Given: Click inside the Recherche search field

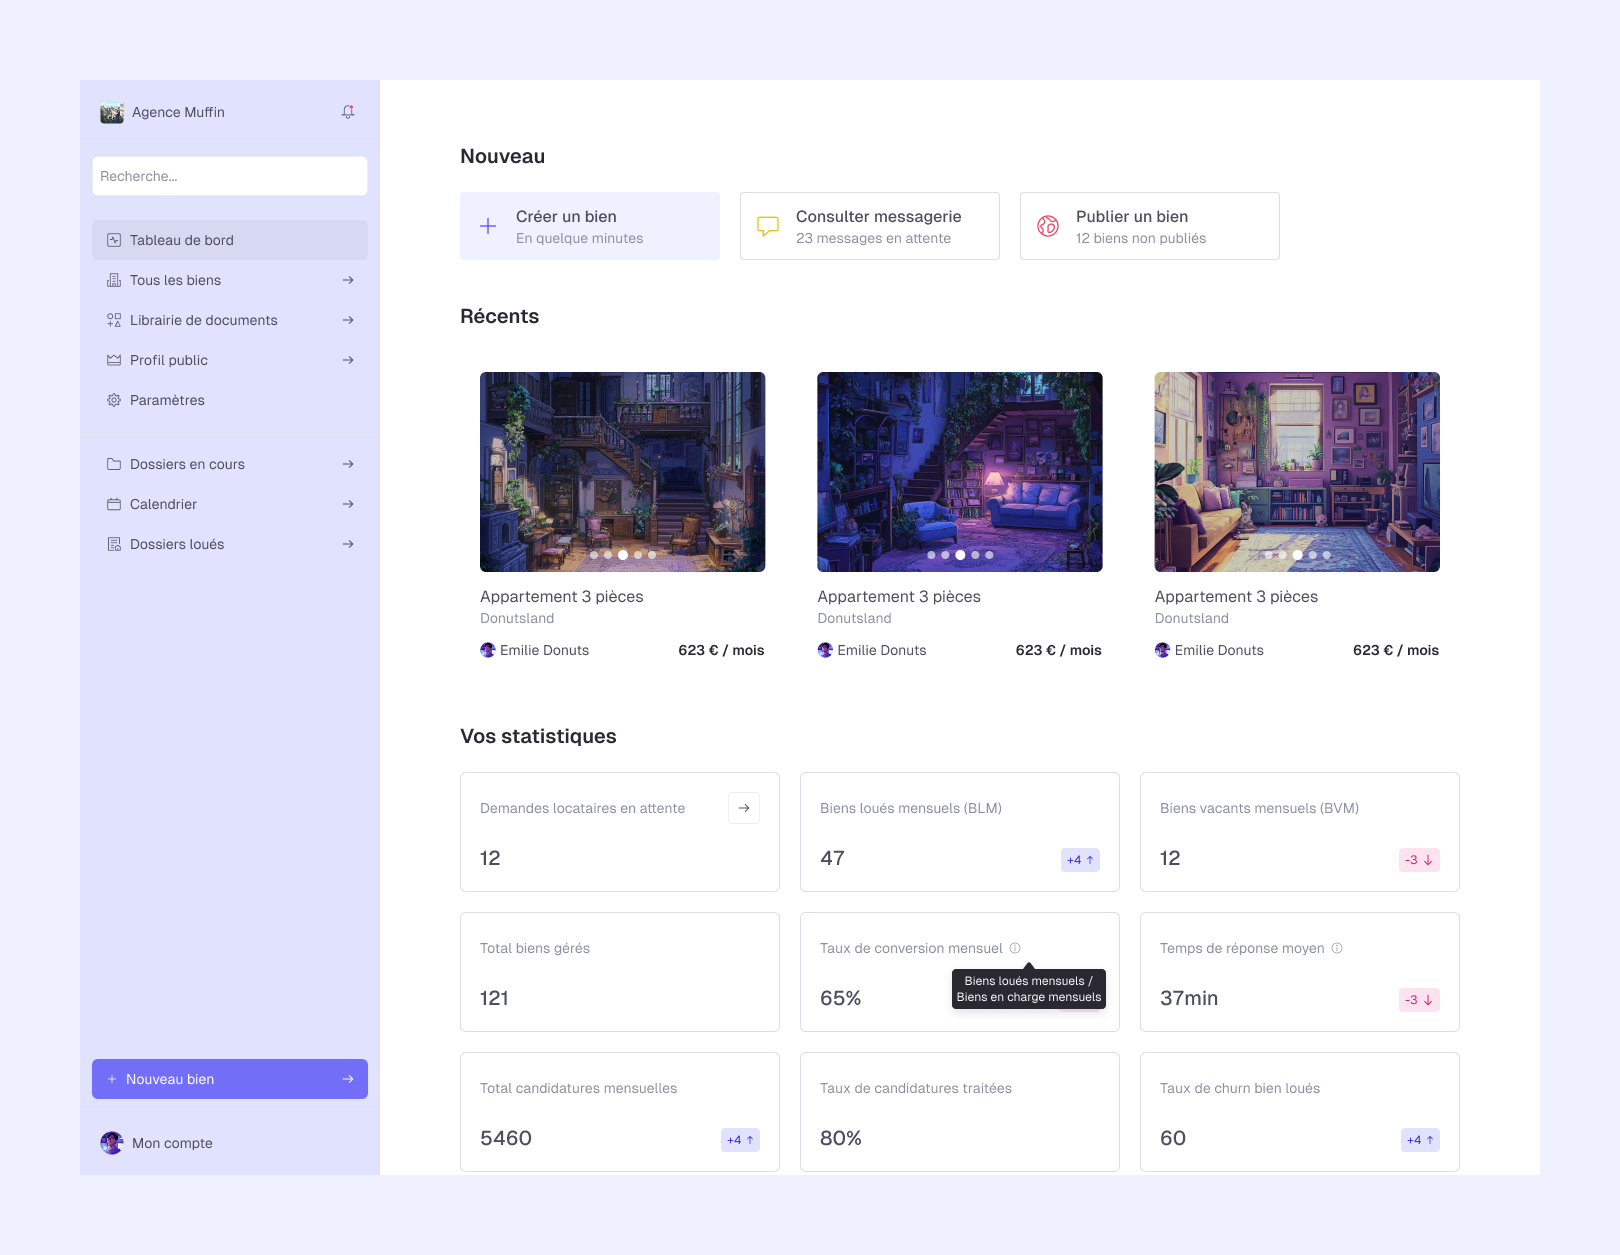Looking at the screenshot, I should 229,176.
